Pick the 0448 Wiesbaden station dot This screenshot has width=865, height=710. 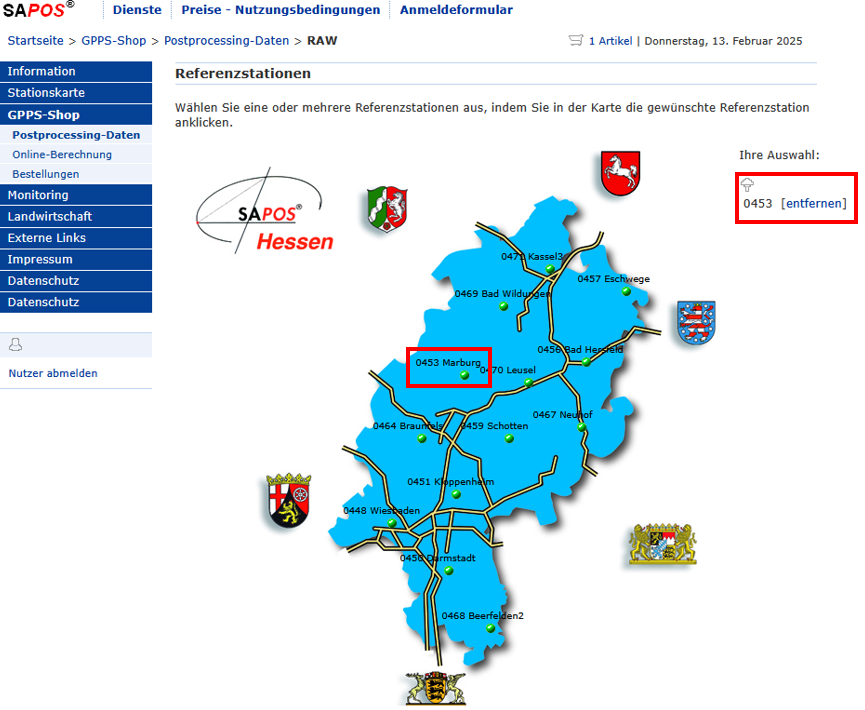(392, 523)
